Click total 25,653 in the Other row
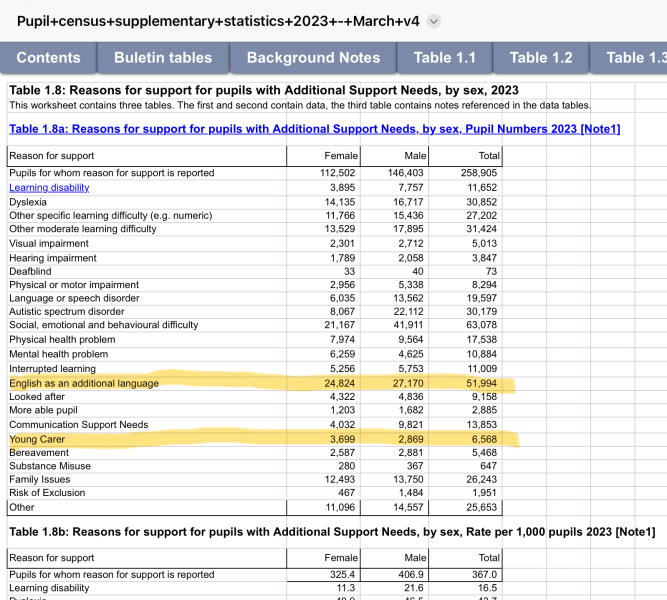 coord(482,507)
